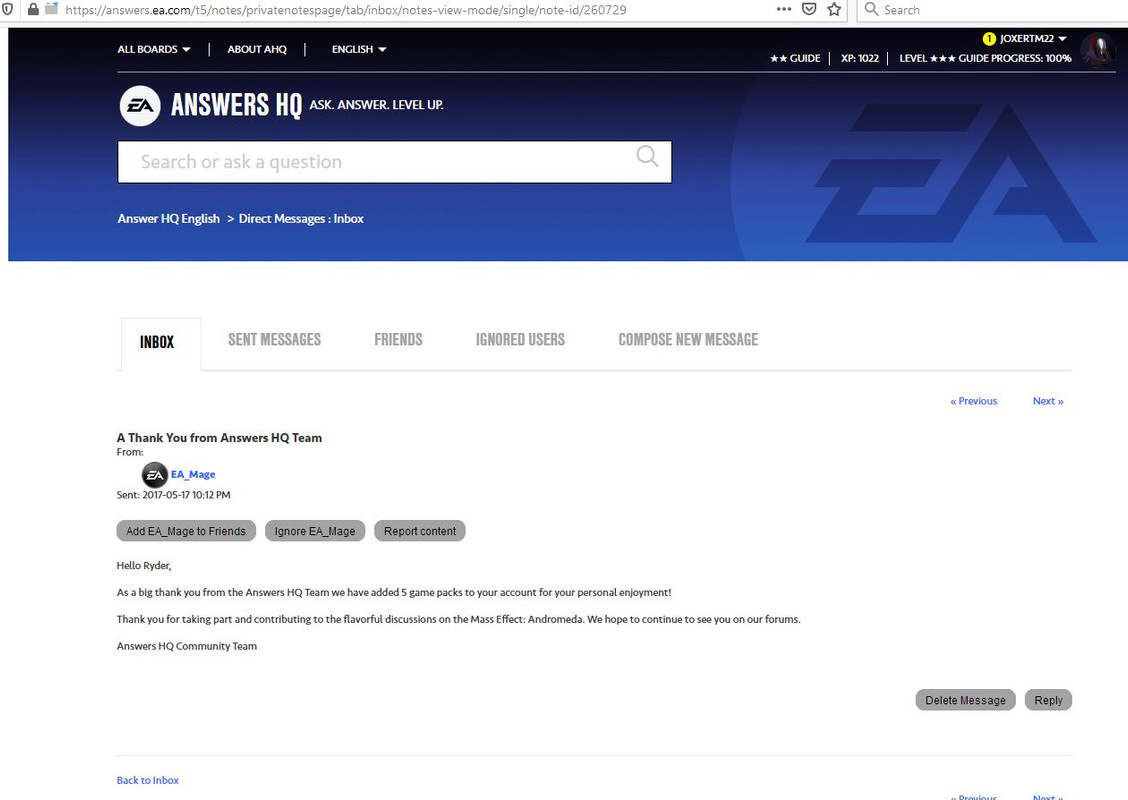This screenshot has height=800, width=1128.
Task: Click Back to Inbox link
Action: coord(147,781)
